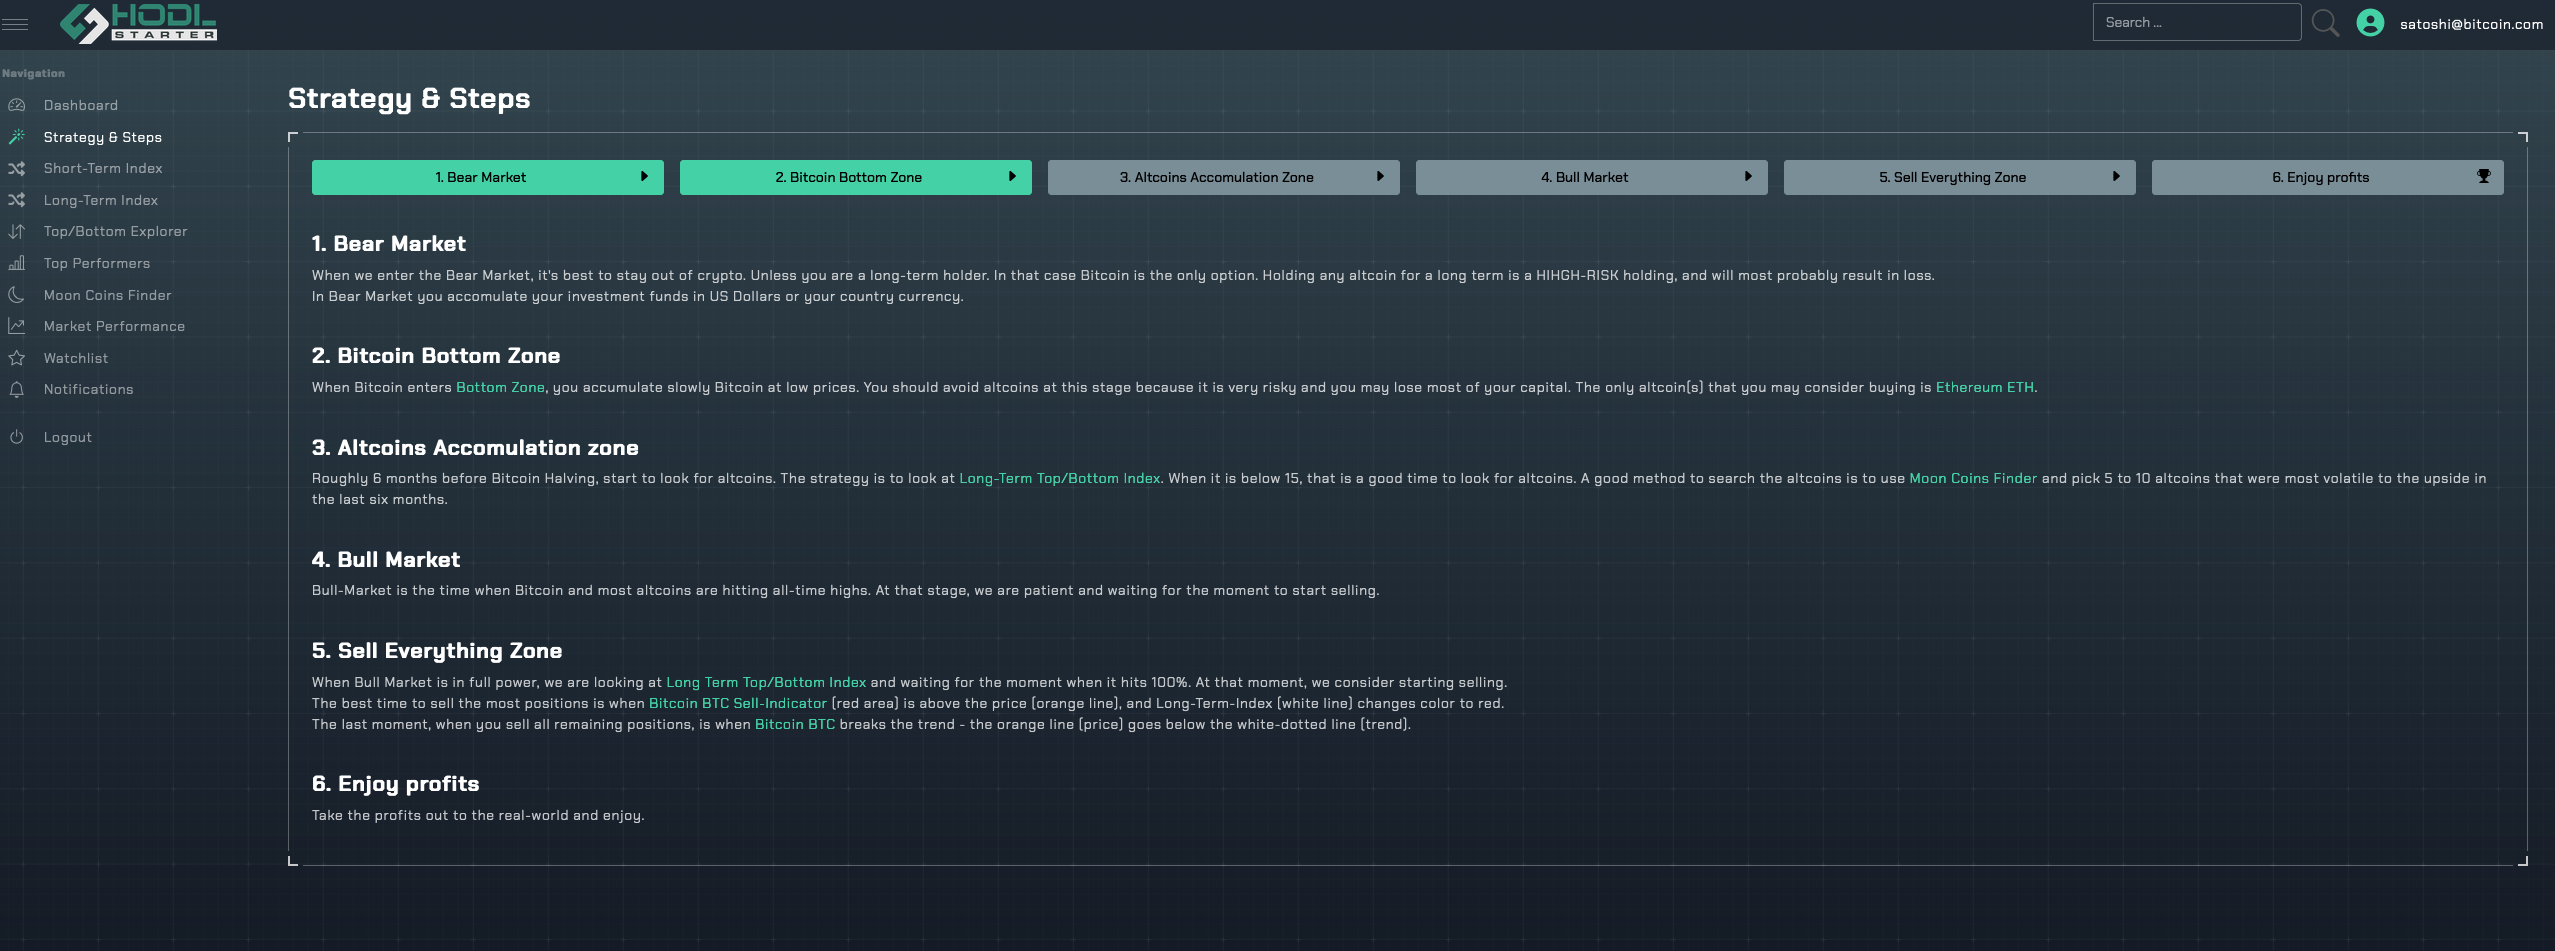Open the hamburger menu icon
Viewport: 2555px width, 951px height.
15,24
